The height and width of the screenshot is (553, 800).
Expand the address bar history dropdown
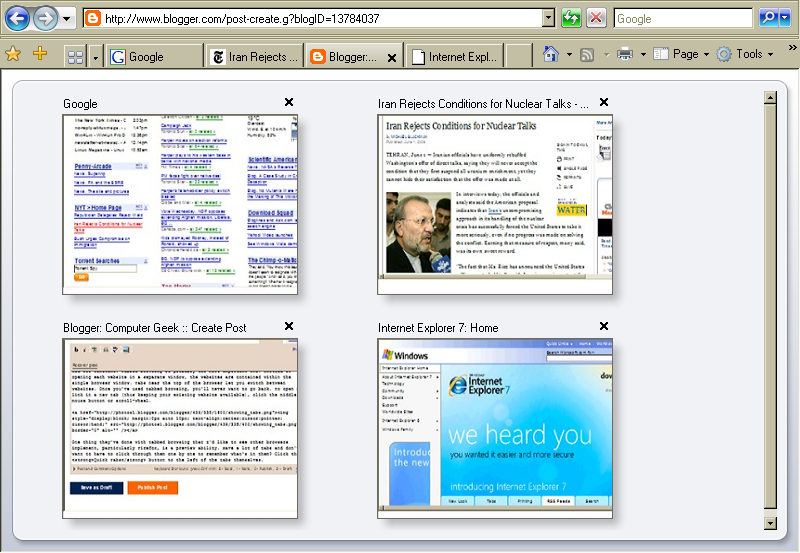tap(548, 19)
